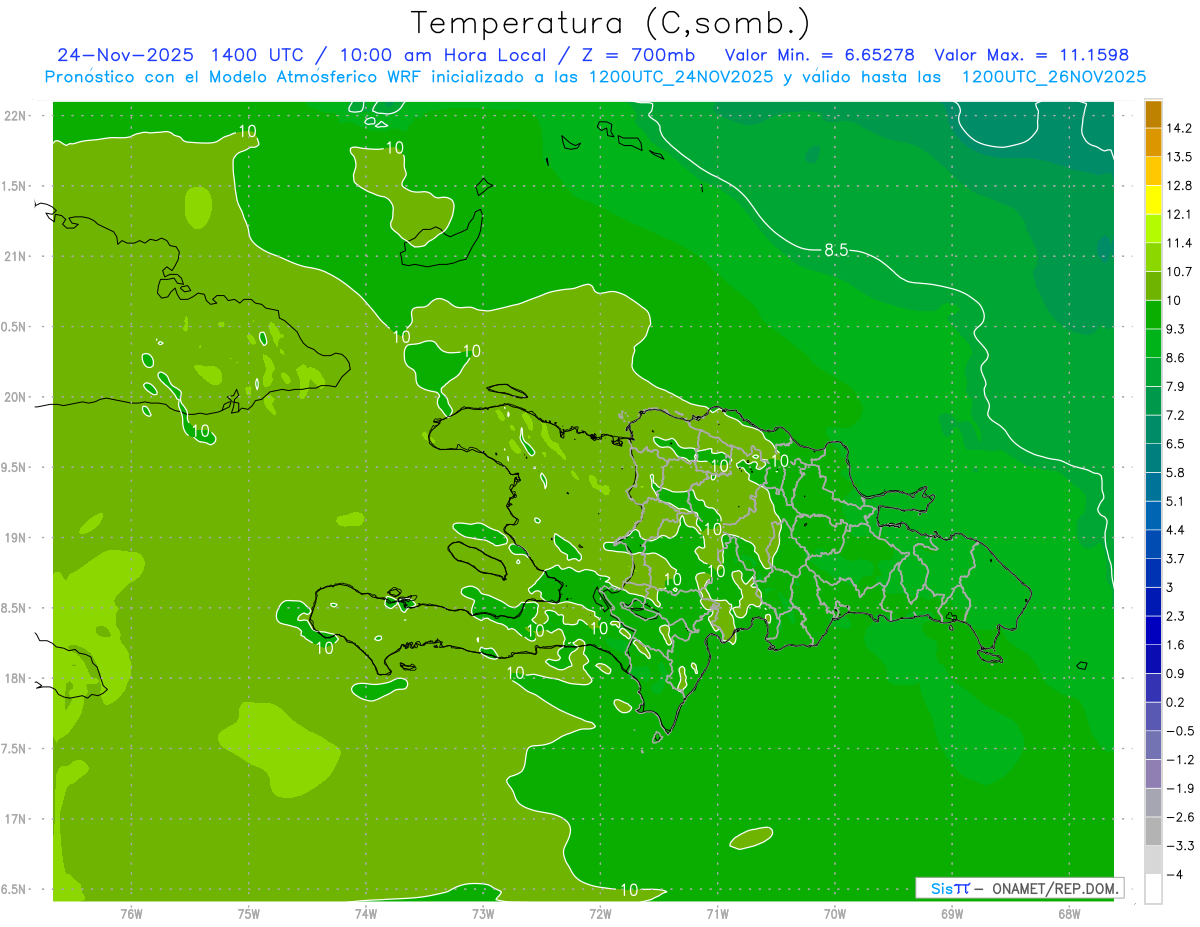The image size is (1200, 927).
Task: Click the "21N" latitude label
Action: tap(16, 257)
